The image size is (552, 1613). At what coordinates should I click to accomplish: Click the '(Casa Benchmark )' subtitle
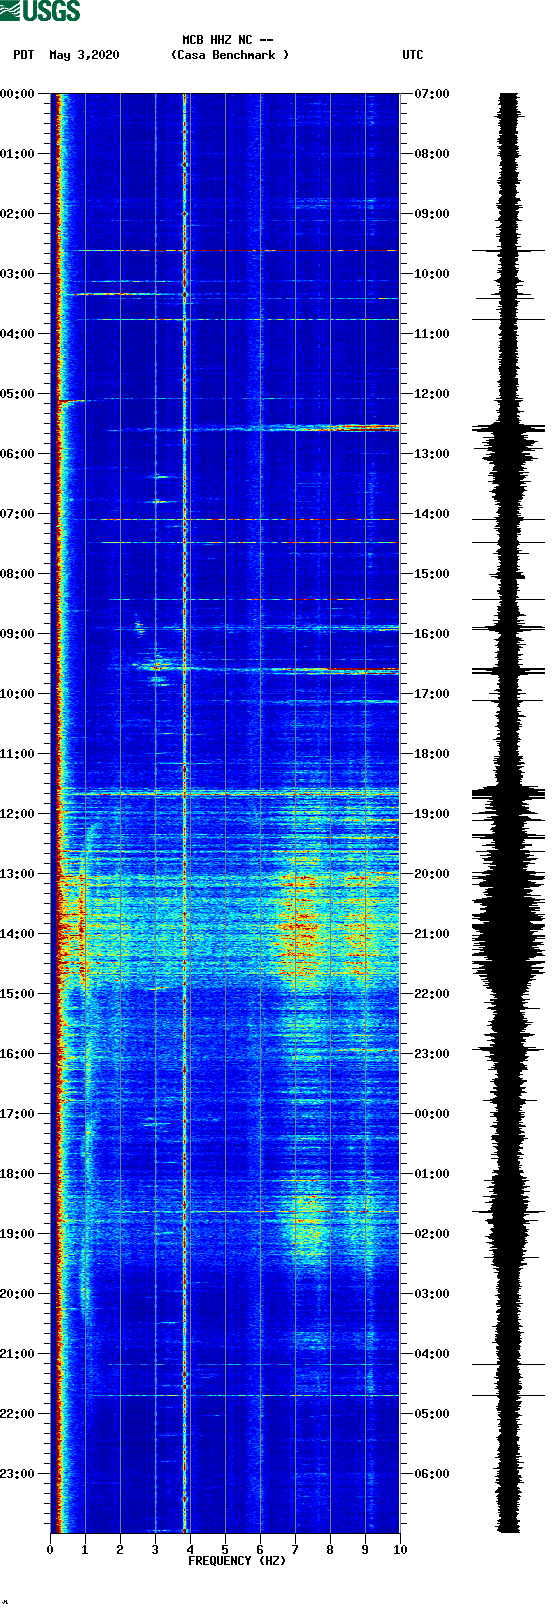pyautogui.click(x=230, y=55)
